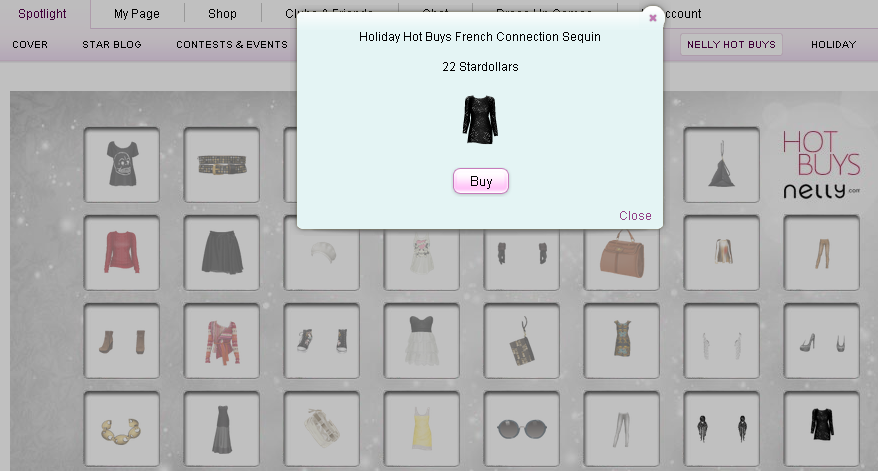Viewport: 878px width, 471px height.
Task: Open the Spotlight tab
Action: coord(42,13)
